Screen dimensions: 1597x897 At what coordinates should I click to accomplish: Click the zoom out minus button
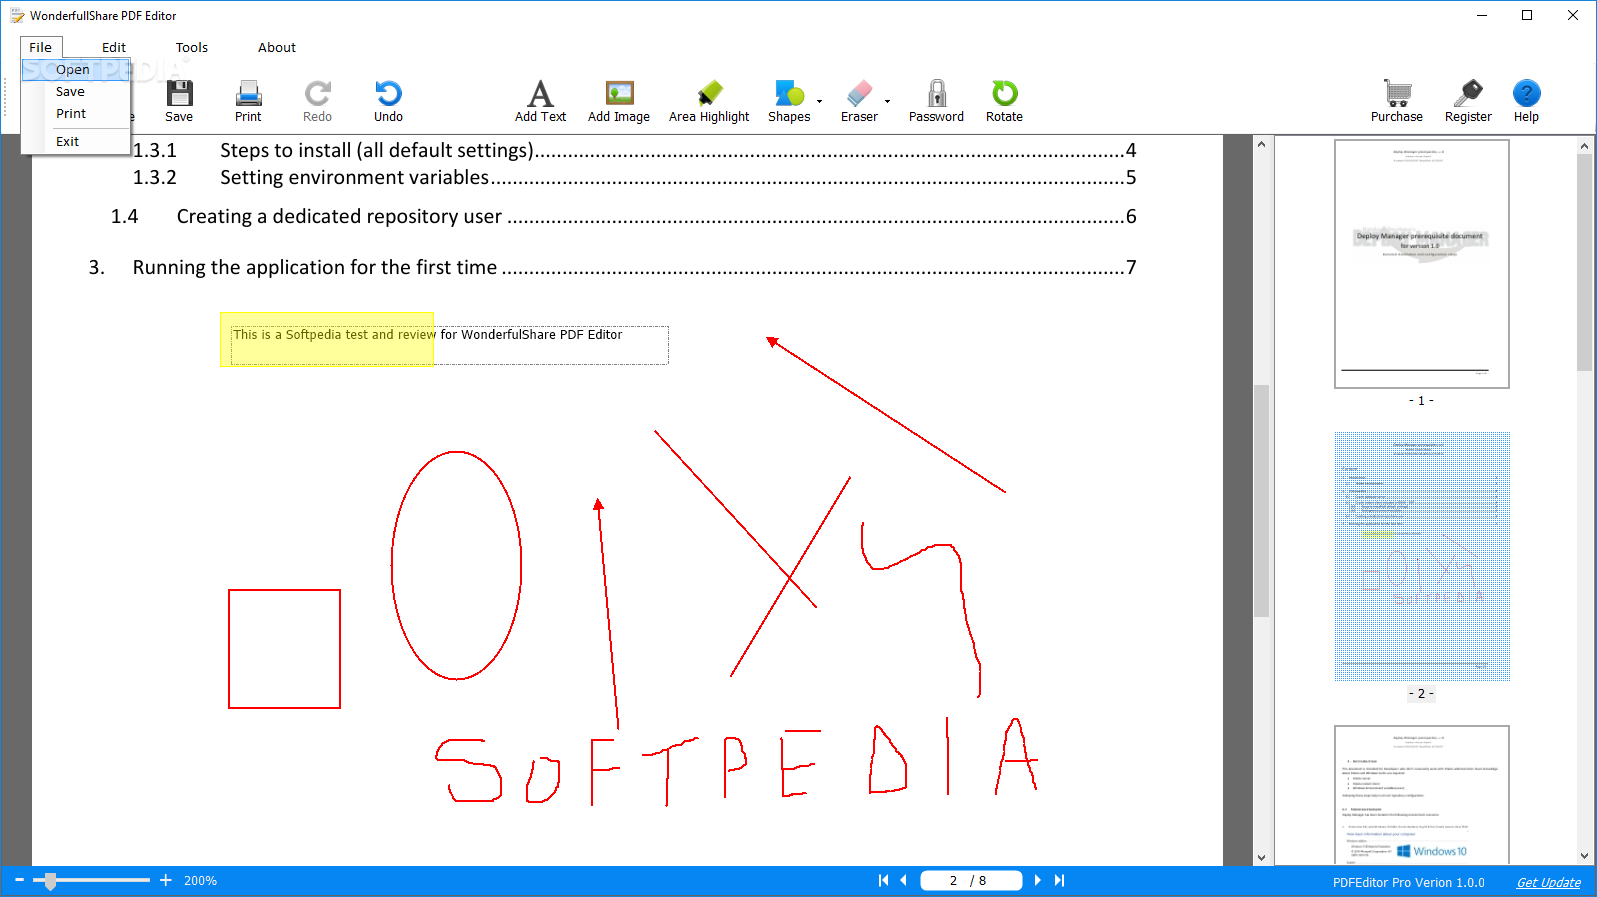(19, 880)
